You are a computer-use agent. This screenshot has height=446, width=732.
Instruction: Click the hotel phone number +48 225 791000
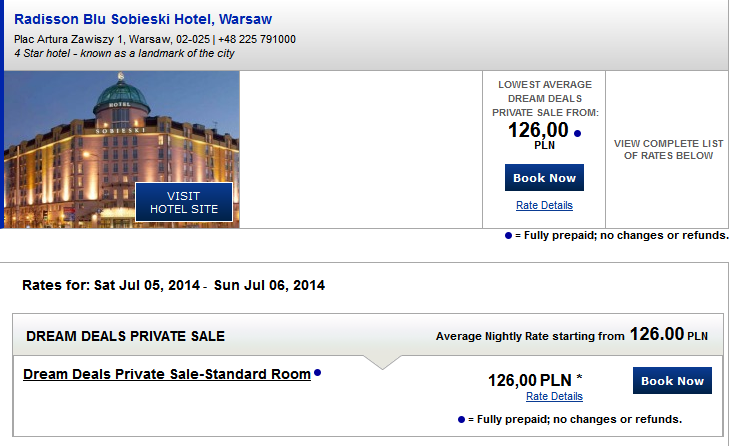click(257, 39)
